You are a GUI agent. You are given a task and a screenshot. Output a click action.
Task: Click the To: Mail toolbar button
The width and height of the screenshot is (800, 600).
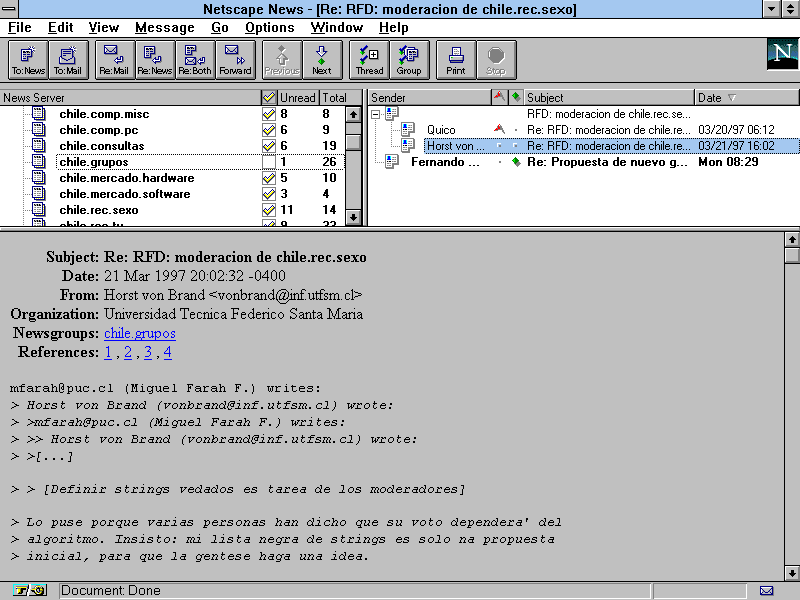[x=68, y=60]
